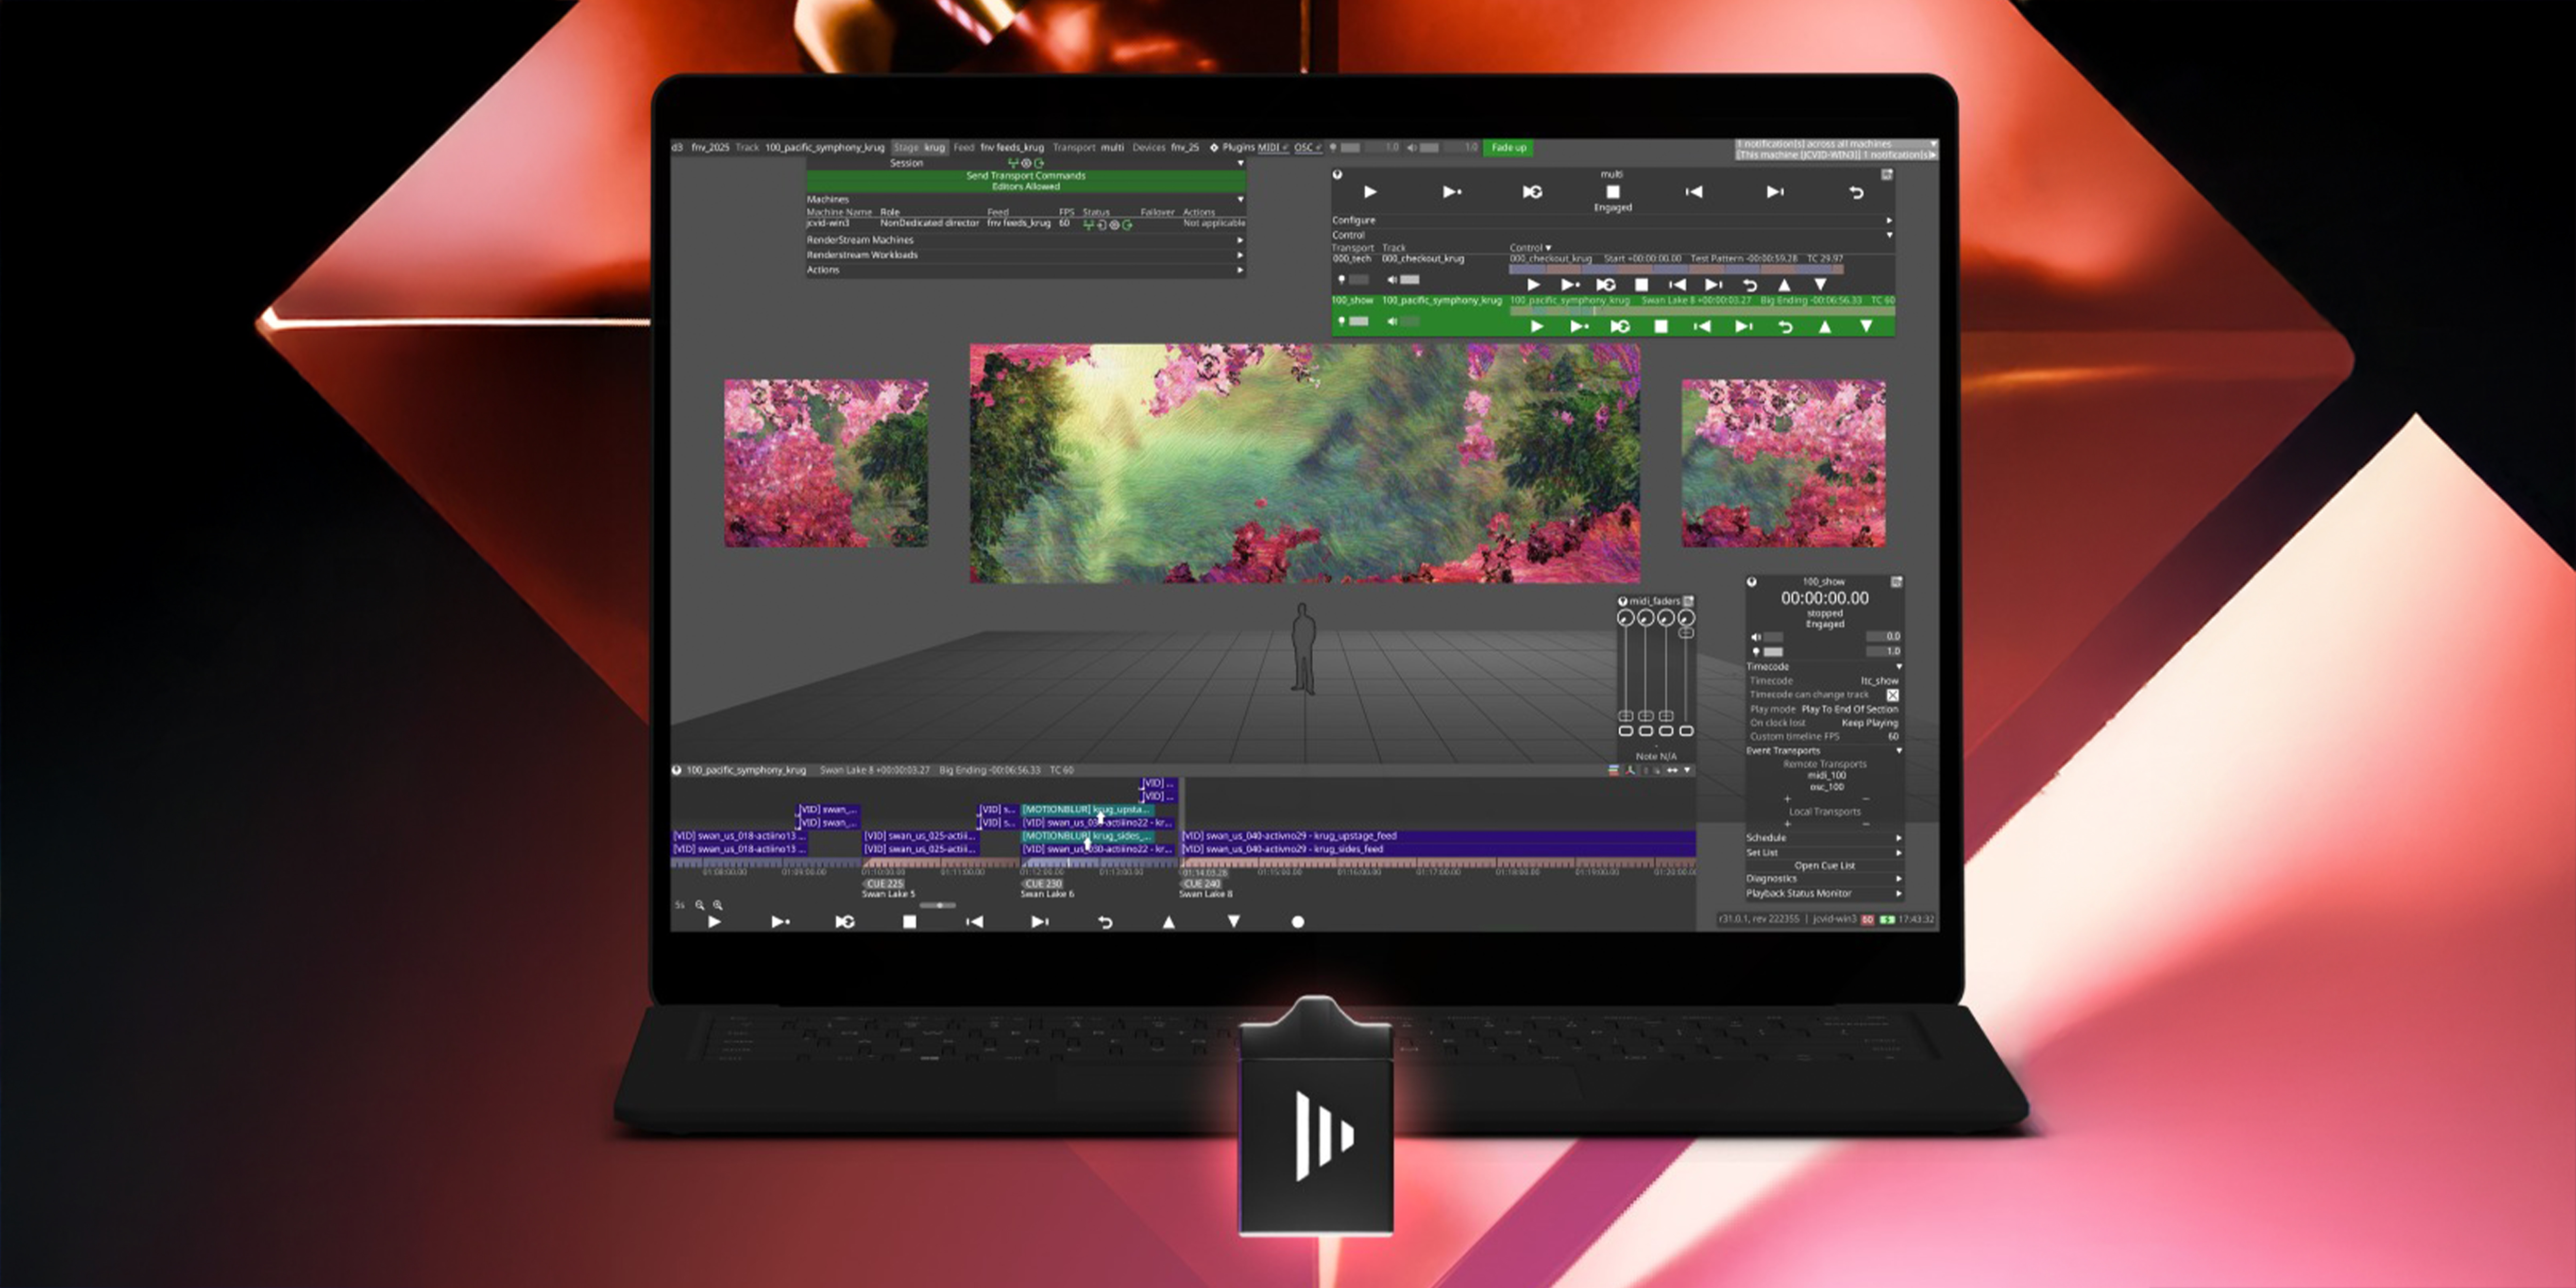Click Open Cue List button
2576x1288 pixels.
click(1824, 866)
